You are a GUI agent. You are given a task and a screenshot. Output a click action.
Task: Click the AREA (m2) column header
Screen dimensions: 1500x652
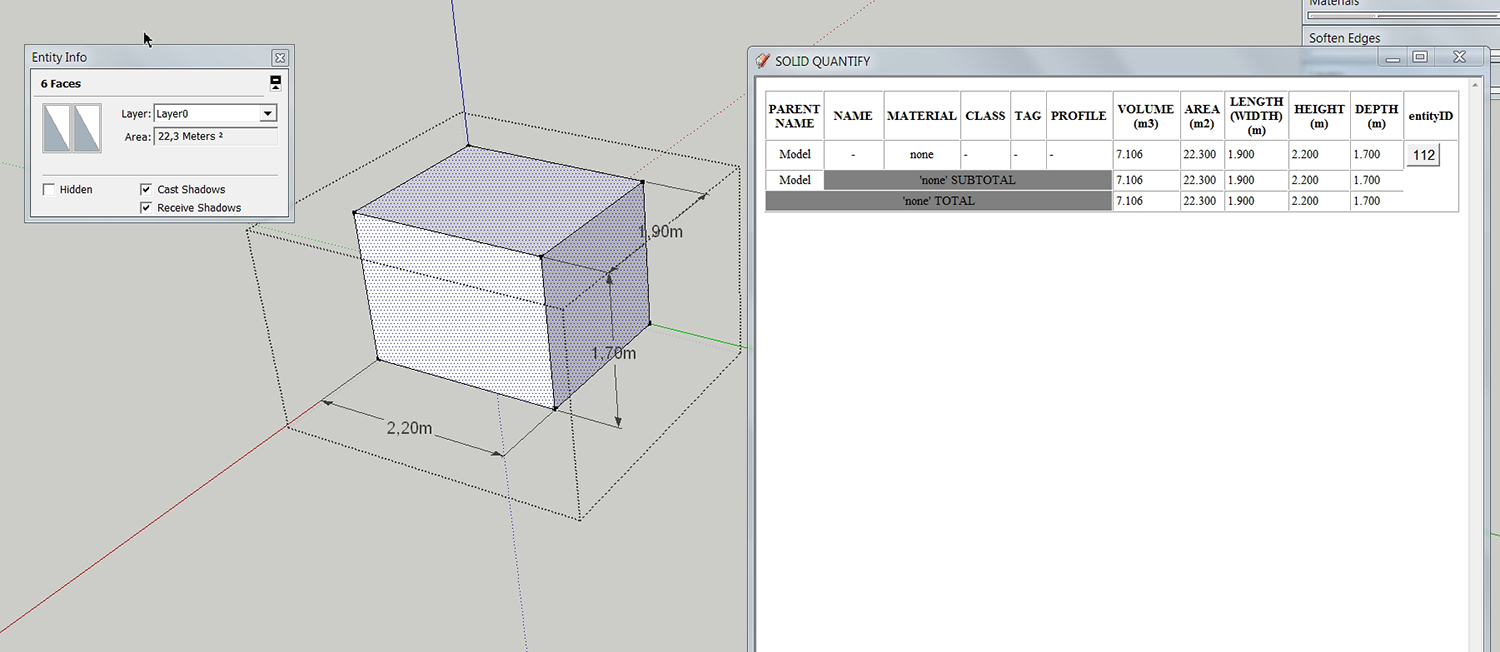coord(1202,116)
